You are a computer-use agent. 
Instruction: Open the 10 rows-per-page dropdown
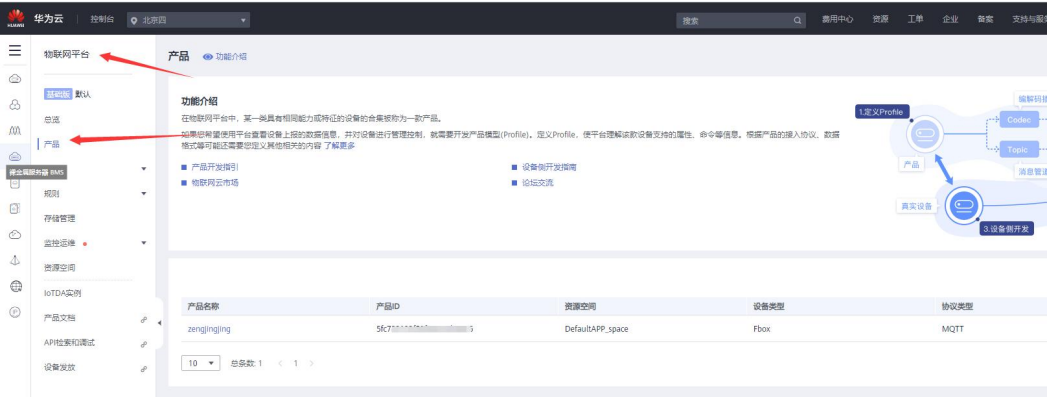coord(201,363)
